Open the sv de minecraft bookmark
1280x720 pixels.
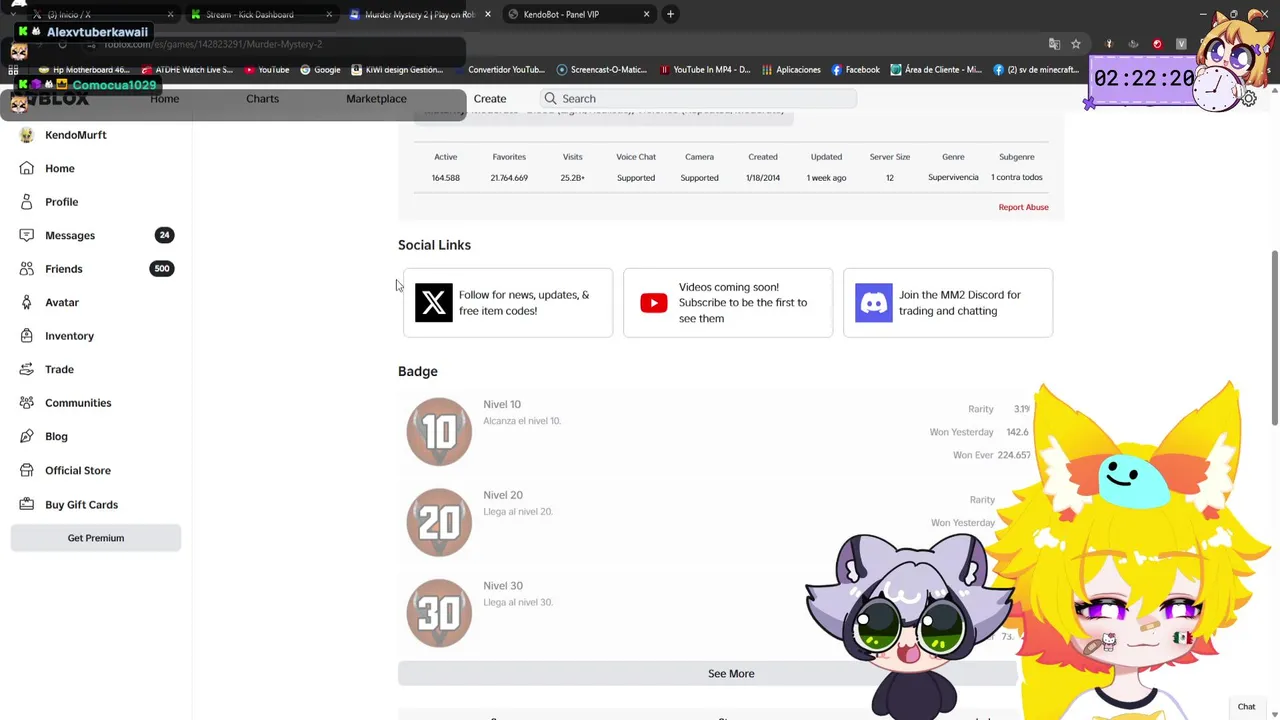point(1037,70)
